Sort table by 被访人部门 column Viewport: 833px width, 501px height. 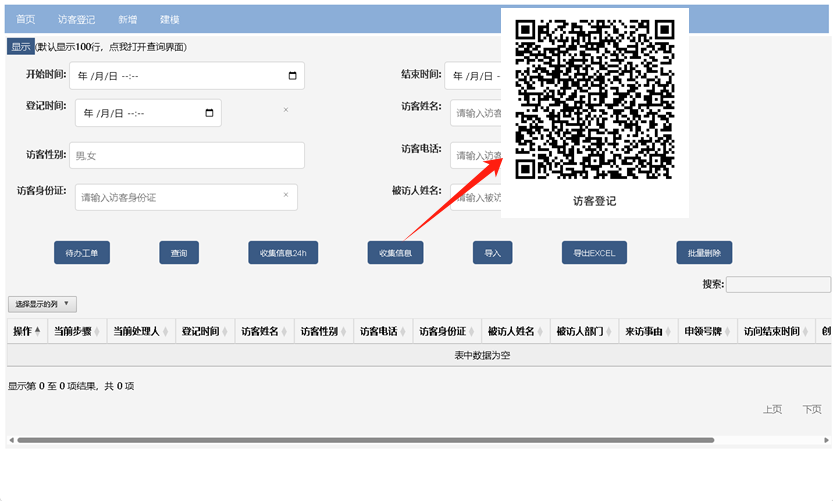(x=585, y=332)
